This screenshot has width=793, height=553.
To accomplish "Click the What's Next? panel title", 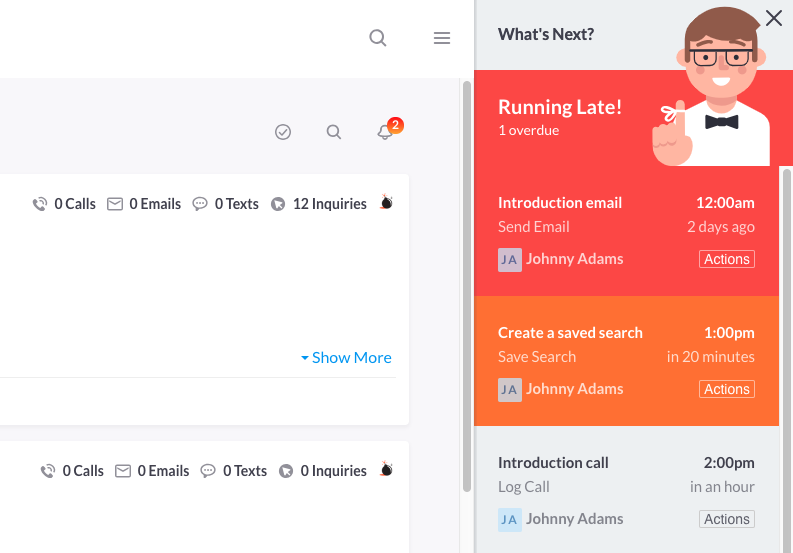I will [x=546, y=34].
